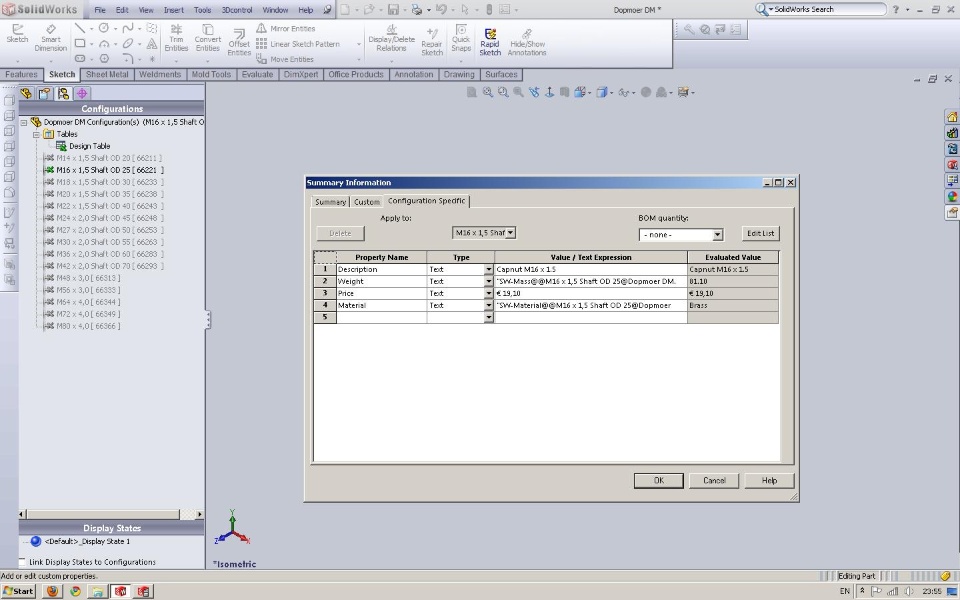This screenshot has height=600, width=960.
Task: Click Help in Summary Information dialog
Action: pyautogui.click(x=770, y=481)
